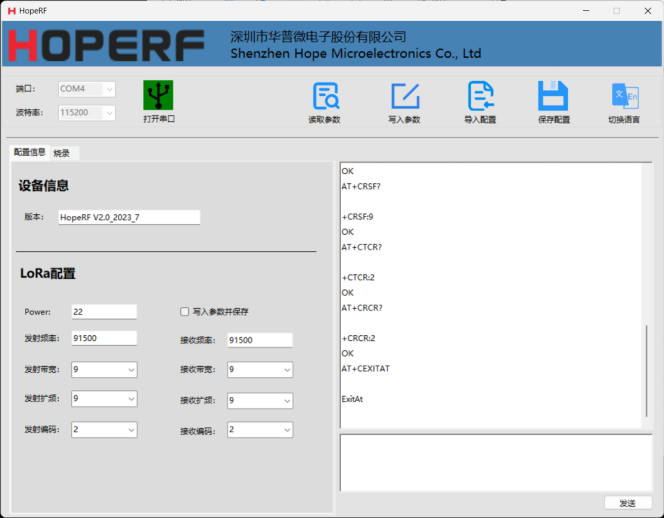Click the import config (导入配置) icon

tap(480, 96)
